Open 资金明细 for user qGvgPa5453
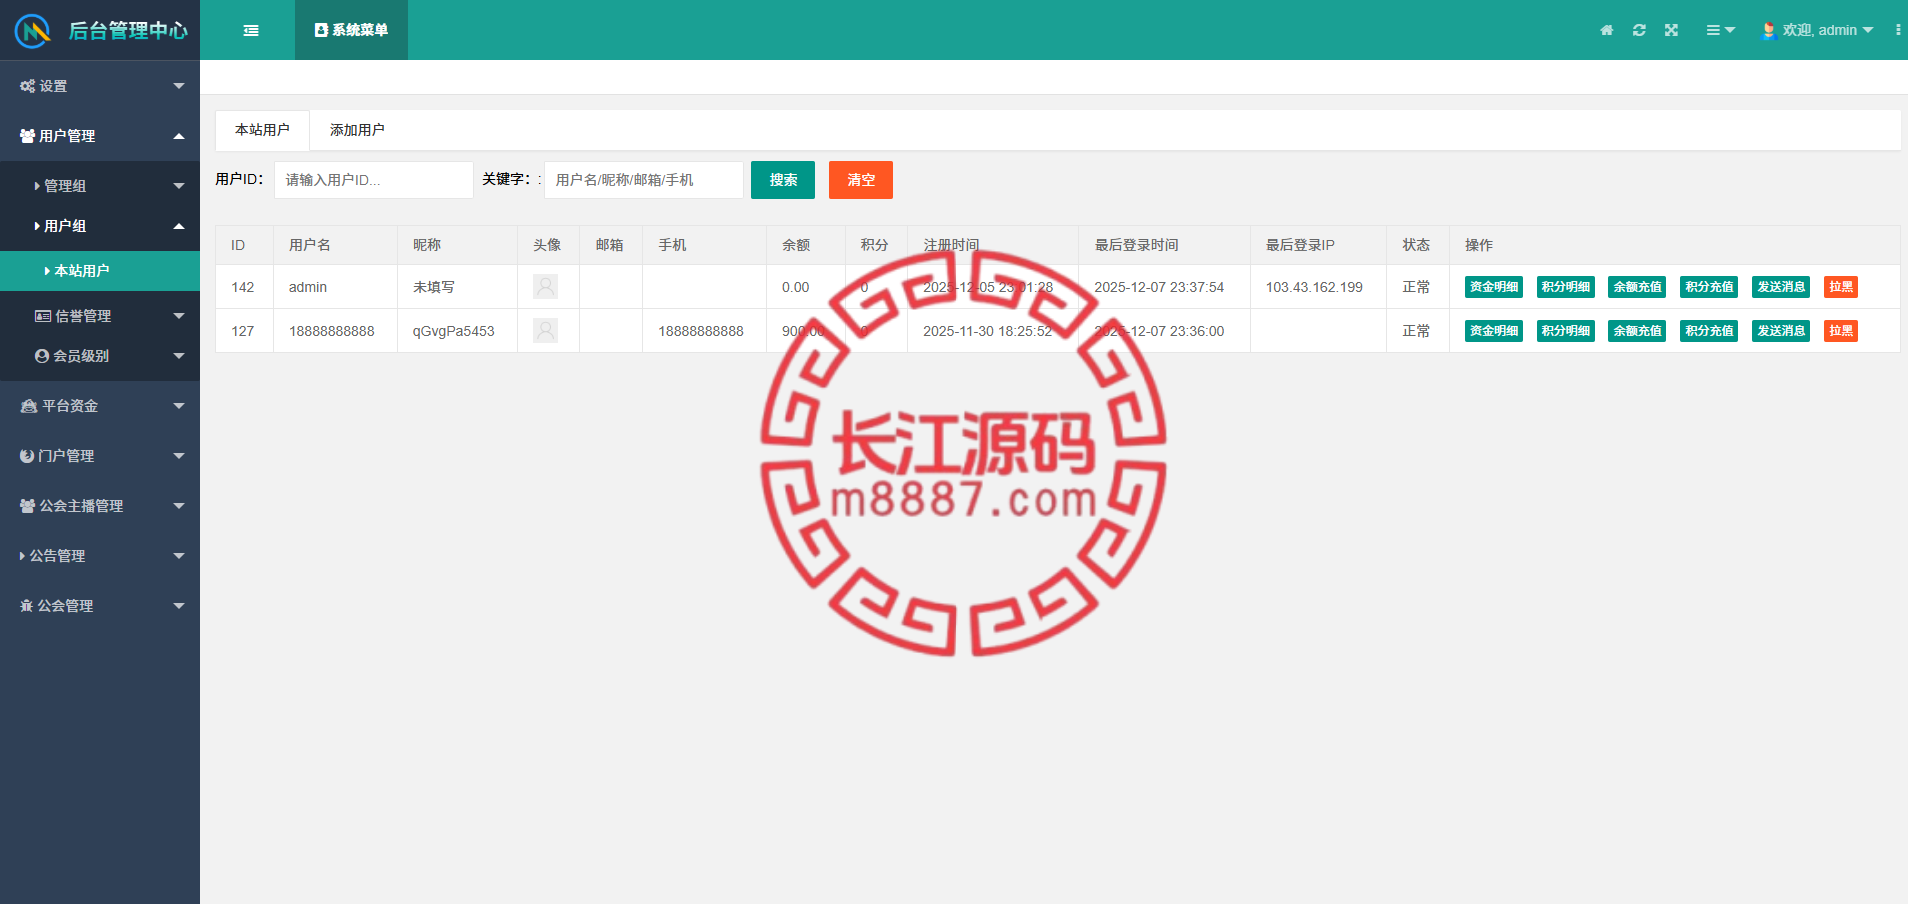Viewport: 1908px width, 904px height. pyautogui.click(x=1494, y=331)
